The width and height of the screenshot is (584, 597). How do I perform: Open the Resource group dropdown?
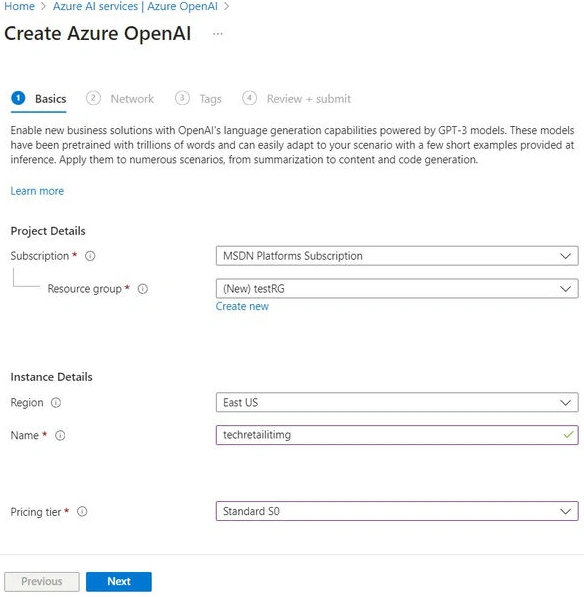(397, 289)
